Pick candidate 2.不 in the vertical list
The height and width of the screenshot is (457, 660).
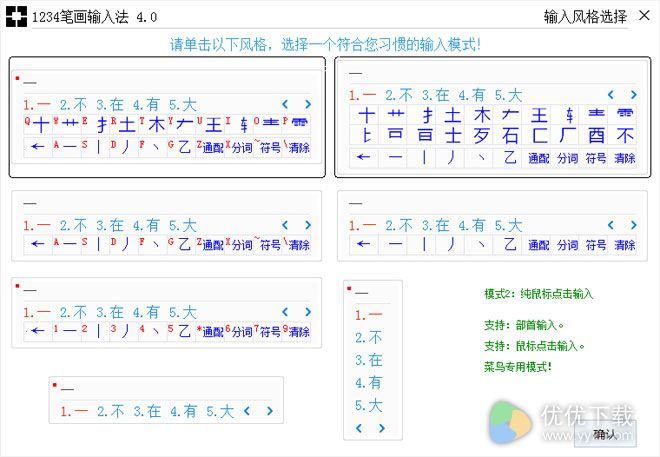[368, 337]
